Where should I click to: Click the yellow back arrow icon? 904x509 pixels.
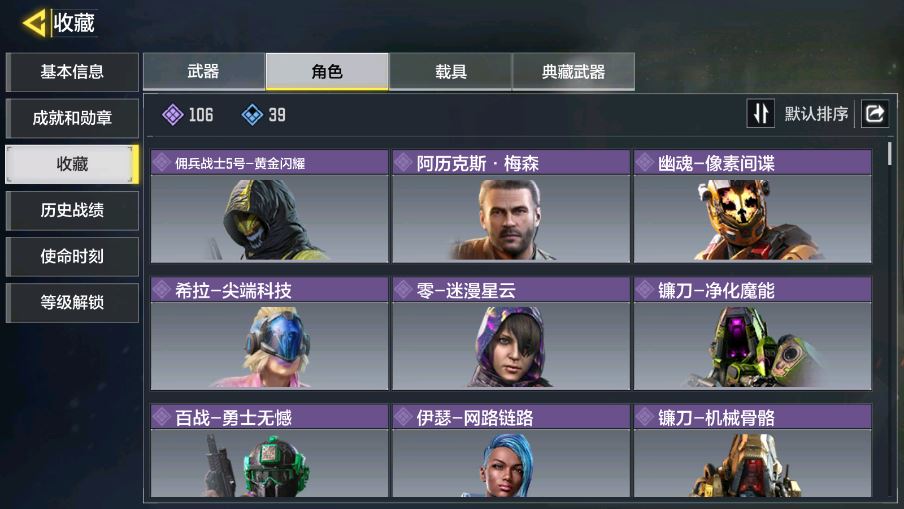(x=34, y=23)
